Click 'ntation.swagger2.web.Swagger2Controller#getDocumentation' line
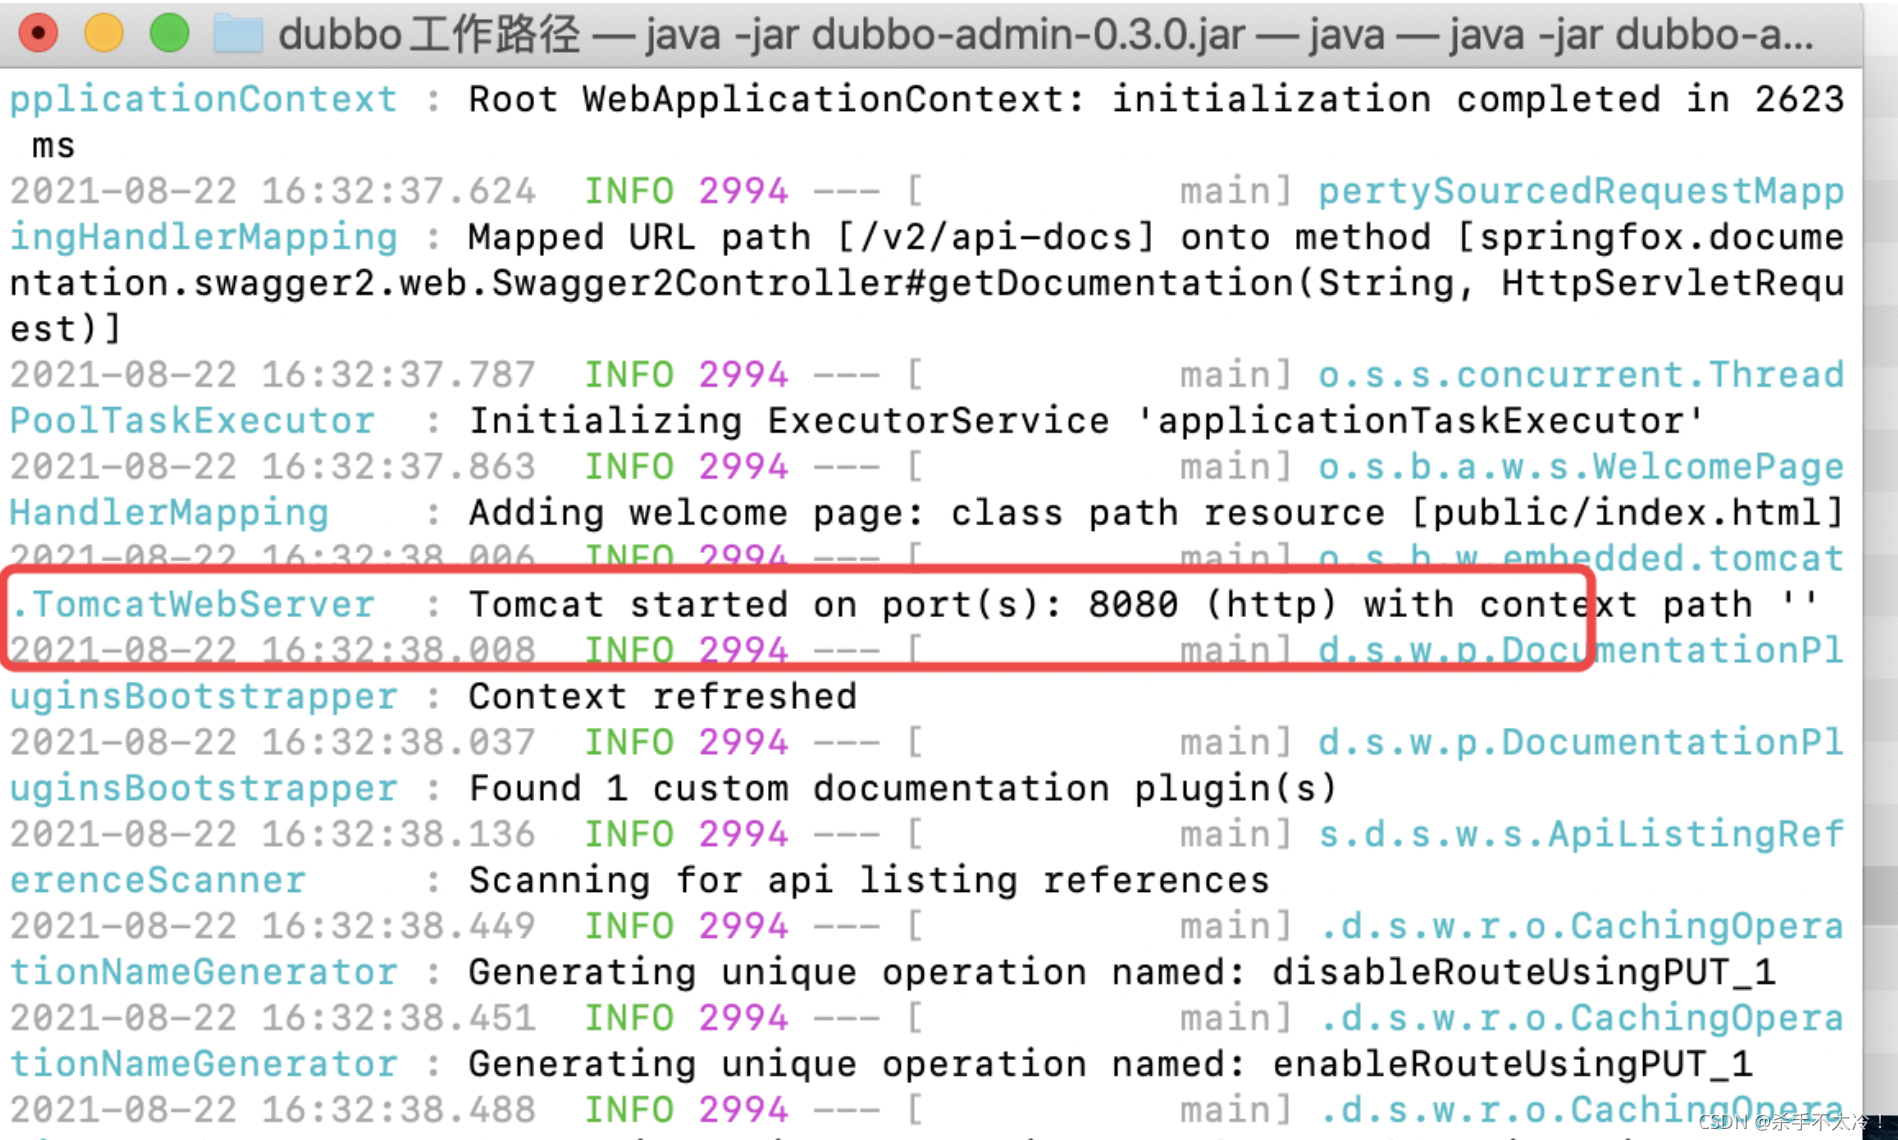This screenshot has width=1898, height=1140. click(x=652, y=283)
